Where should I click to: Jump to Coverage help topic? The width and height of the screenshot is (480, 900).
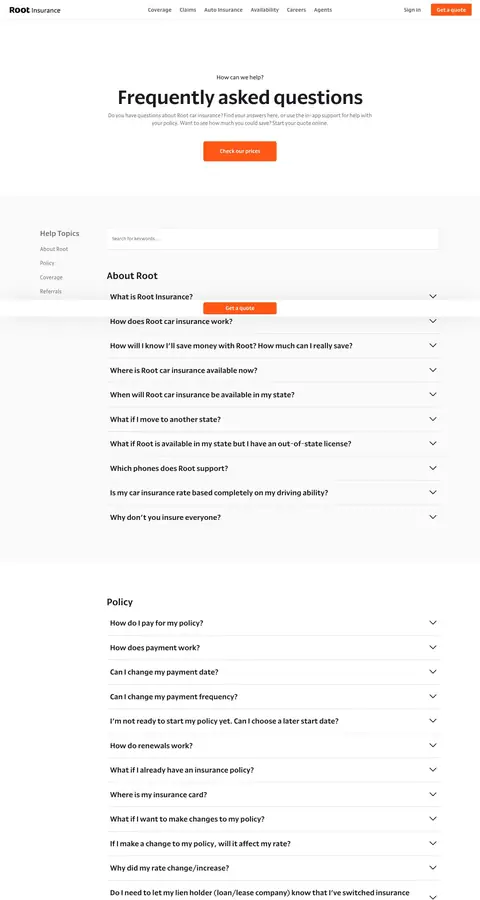(x=51, y=277)
